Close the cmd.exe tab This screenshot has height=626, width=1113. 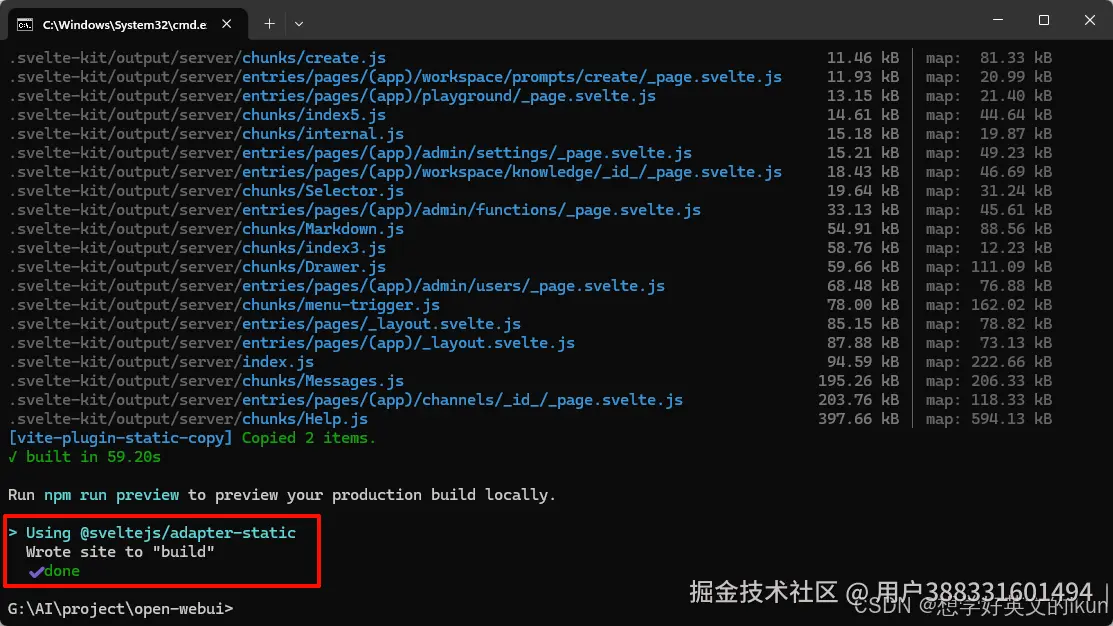click(x=226, y=24)
